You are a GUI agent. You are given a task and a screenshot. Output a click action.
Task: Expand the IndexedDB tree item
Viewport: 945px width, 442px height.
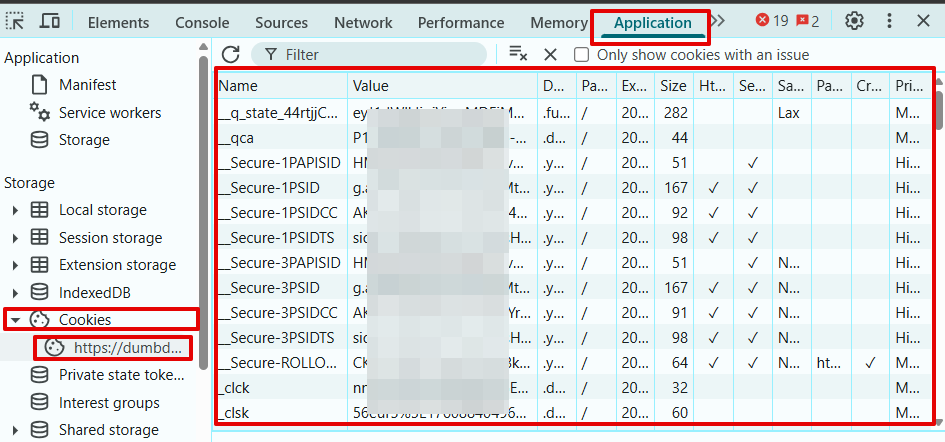(x=15, y=293)
